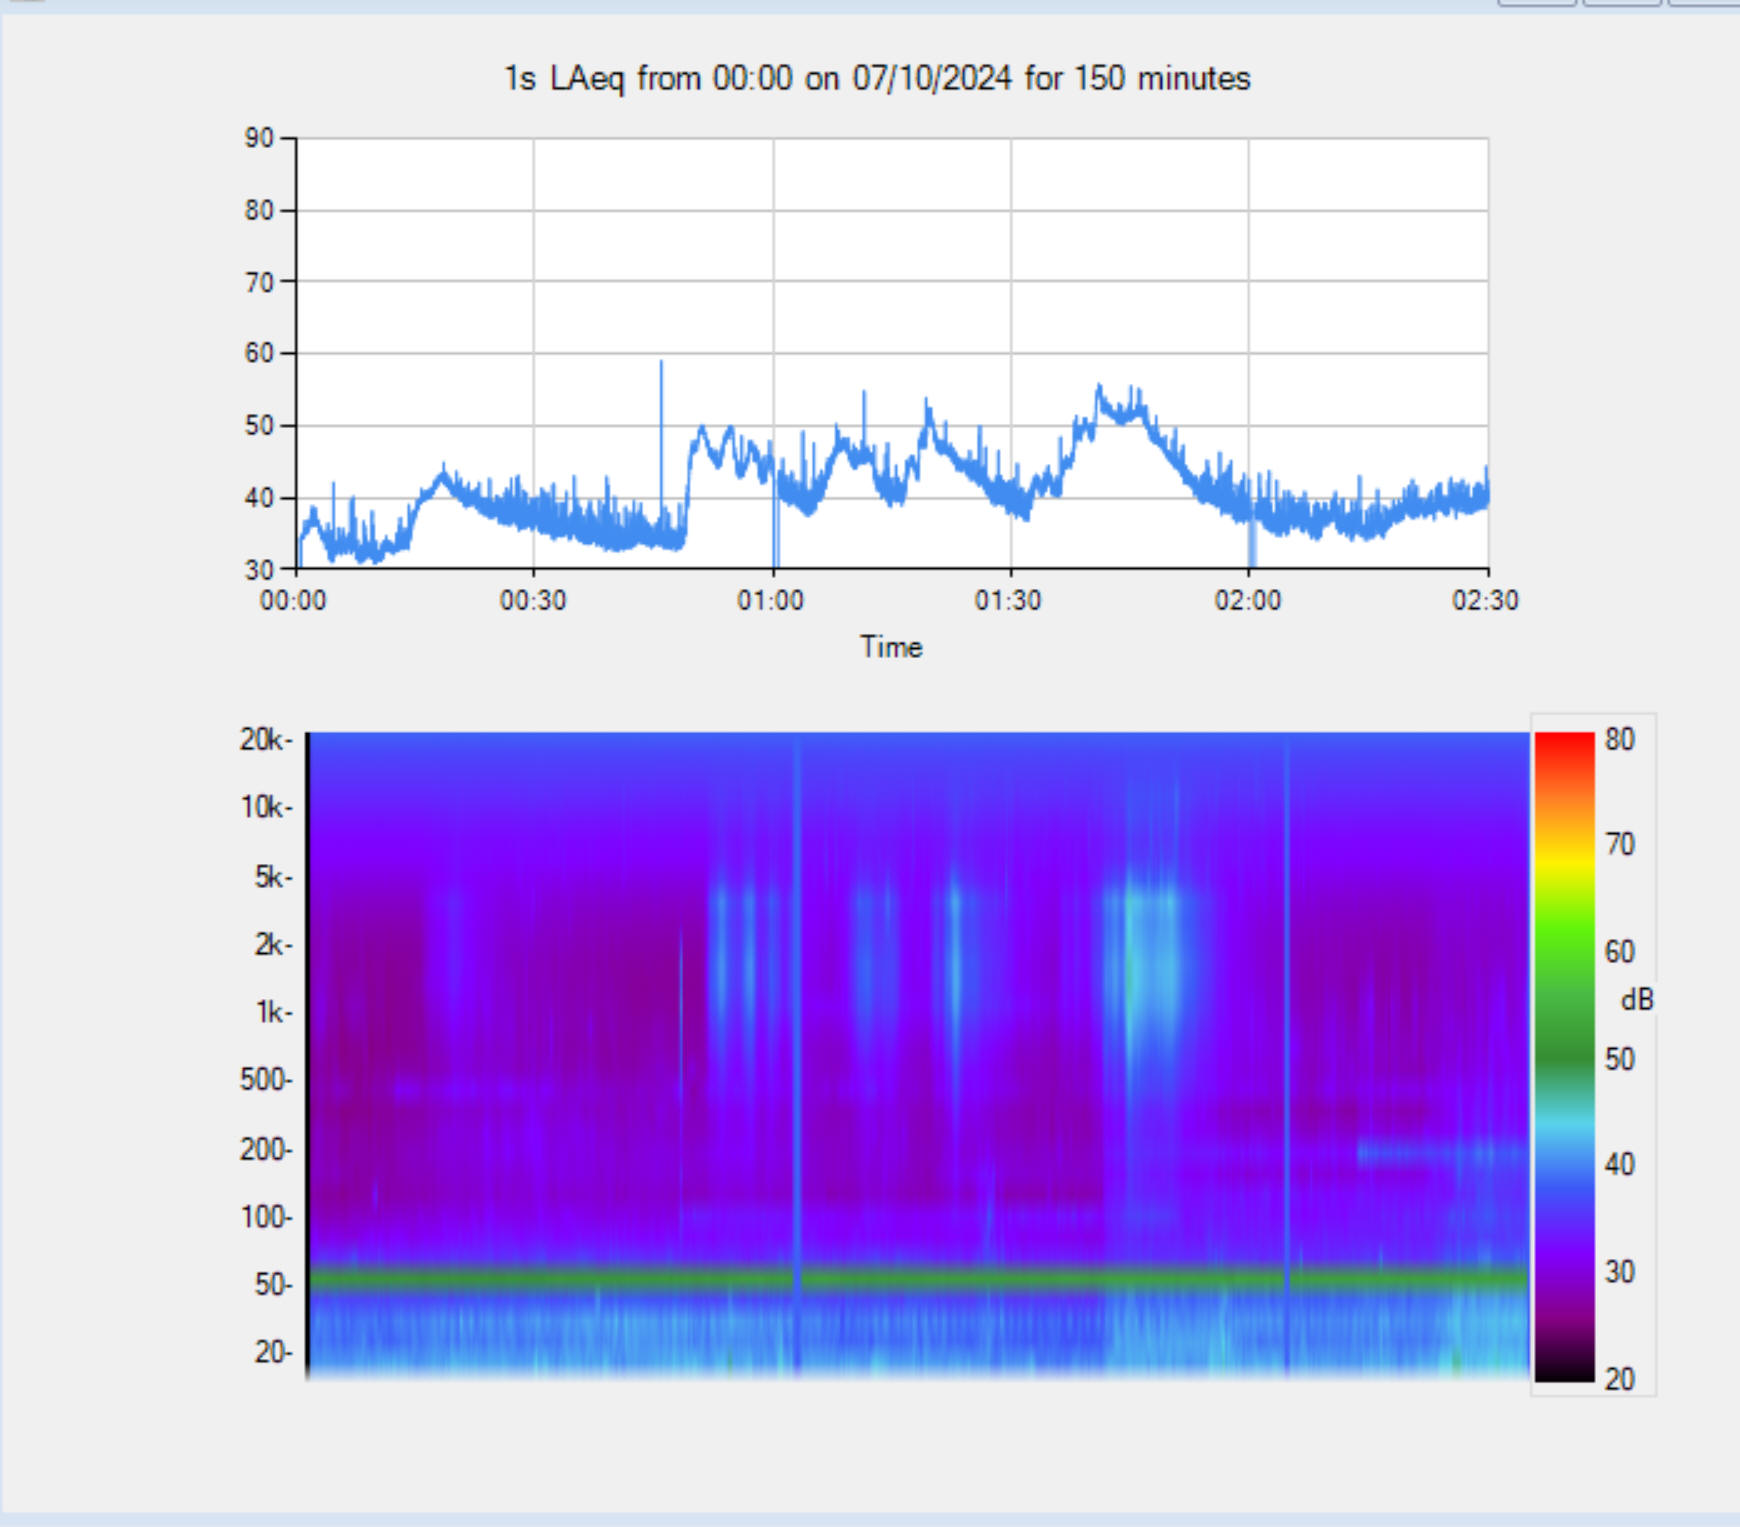
Task: Click the "Time" x-axis title
Action: pyautogui.click(x=890, y=647)
